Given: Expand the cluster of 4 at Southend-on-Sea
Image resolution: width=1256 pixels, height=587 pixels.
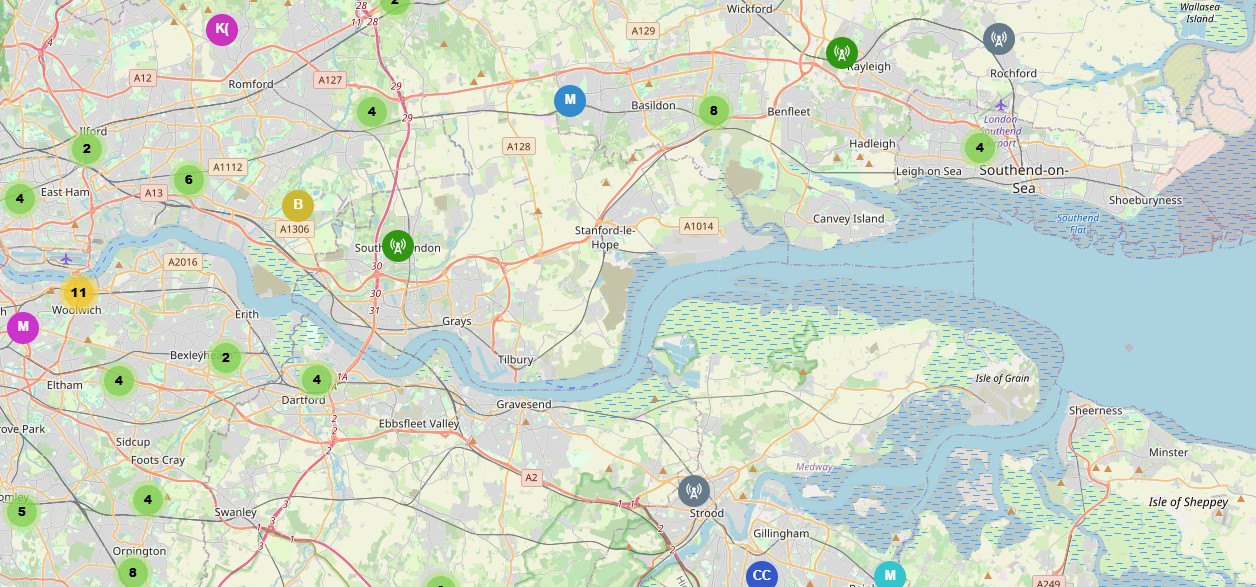Looking at the screenshot, I should 980,149.
